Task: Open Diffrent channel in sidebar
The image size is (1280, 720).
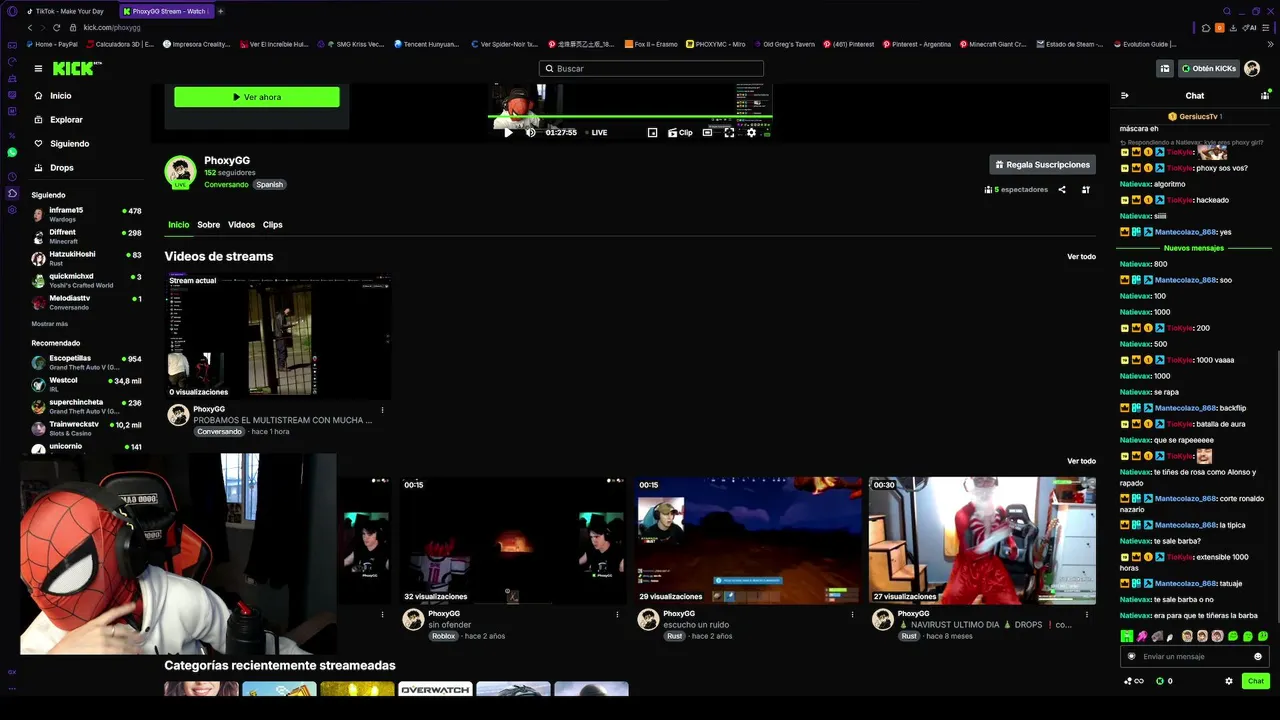Action: (x=86, y=236)
